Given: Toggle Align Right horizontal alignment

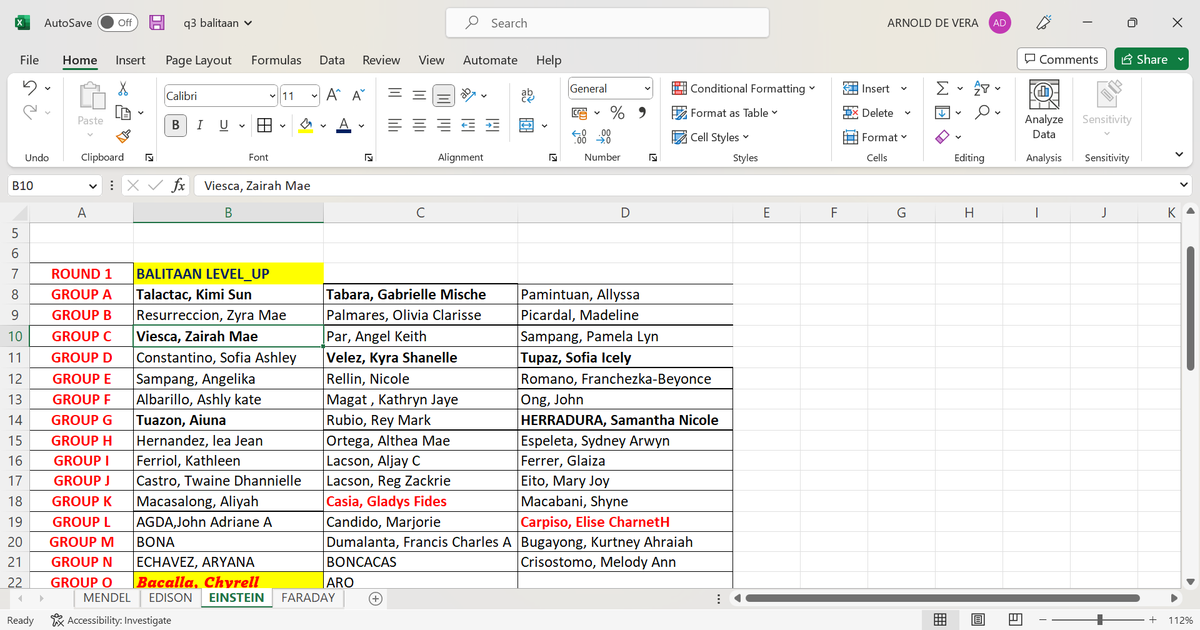Looking at the screenshot, I should tap(443, 125).
